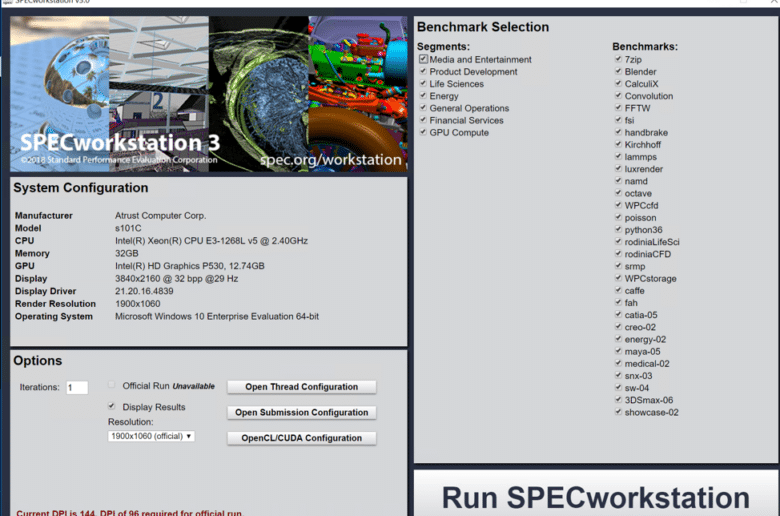Screen dimensions: 780x516
Task: Open the Resolution dropdown 1900x1060 (official)
Action: [x=151, y=436]
